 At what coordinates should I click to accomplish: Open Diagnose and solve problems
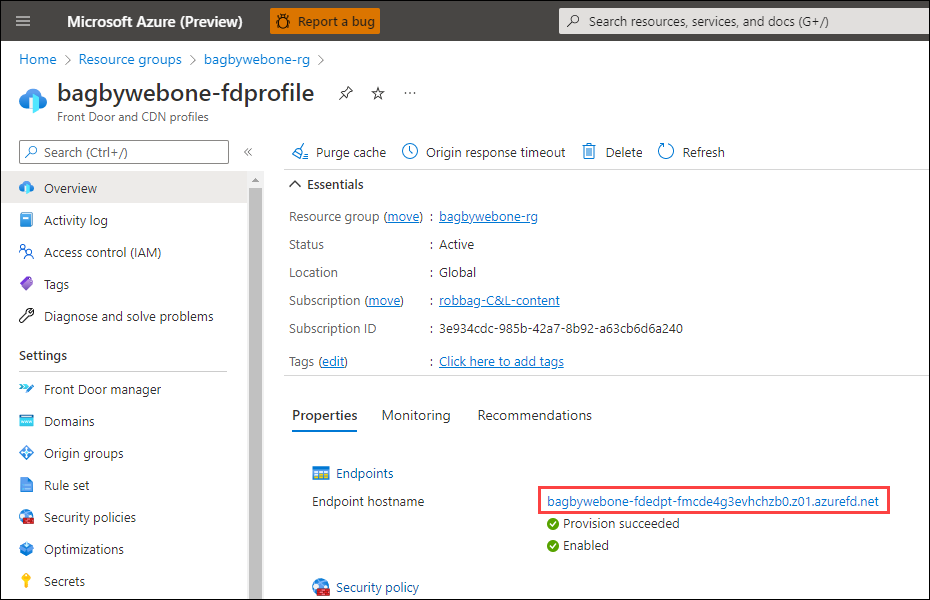(x=128, y=317)
